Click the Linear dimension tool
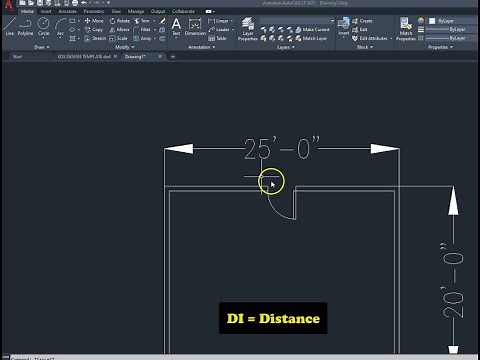480x360 pixels. click(x=218, y=21)
